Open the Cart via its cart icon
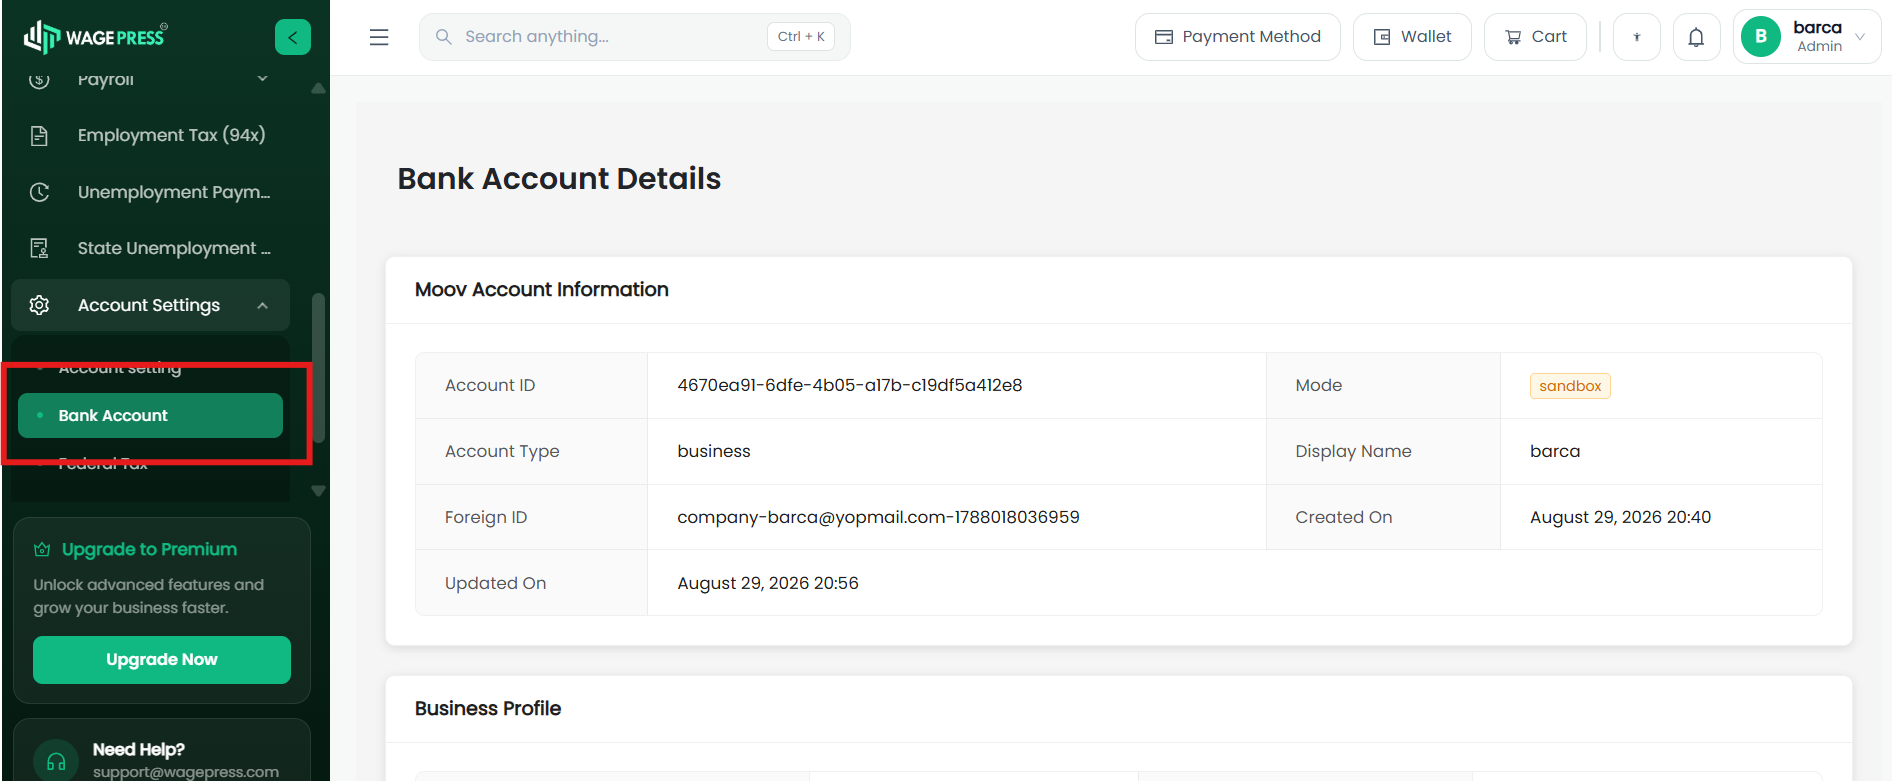Viewport: 1892px width, 781px height. (1513, 37)
